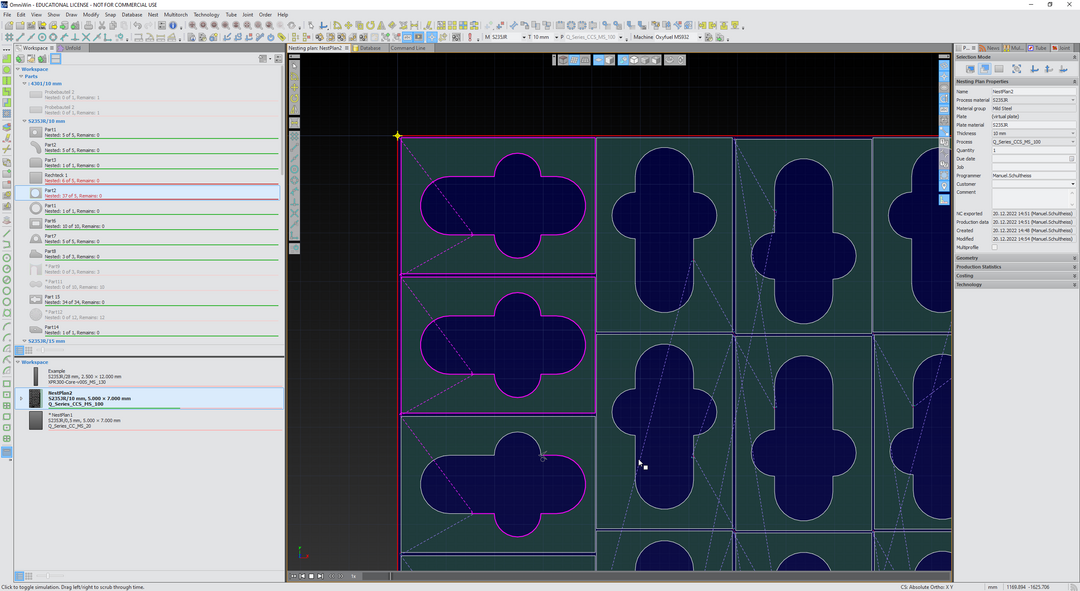
Task: Click the blue Information icon
Action: (x=173, y=25)
